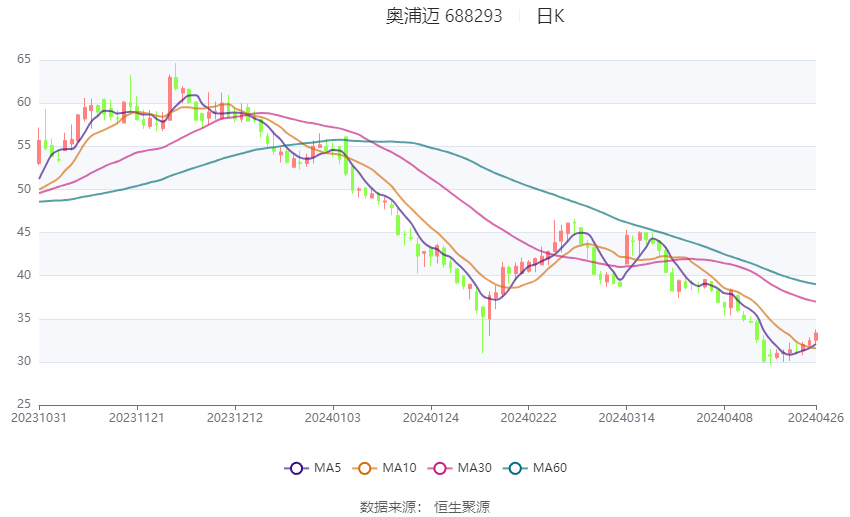Click the 奥浦迈 688293 chart title
This screenshot has height=517, width=850.
pos(444,16)
